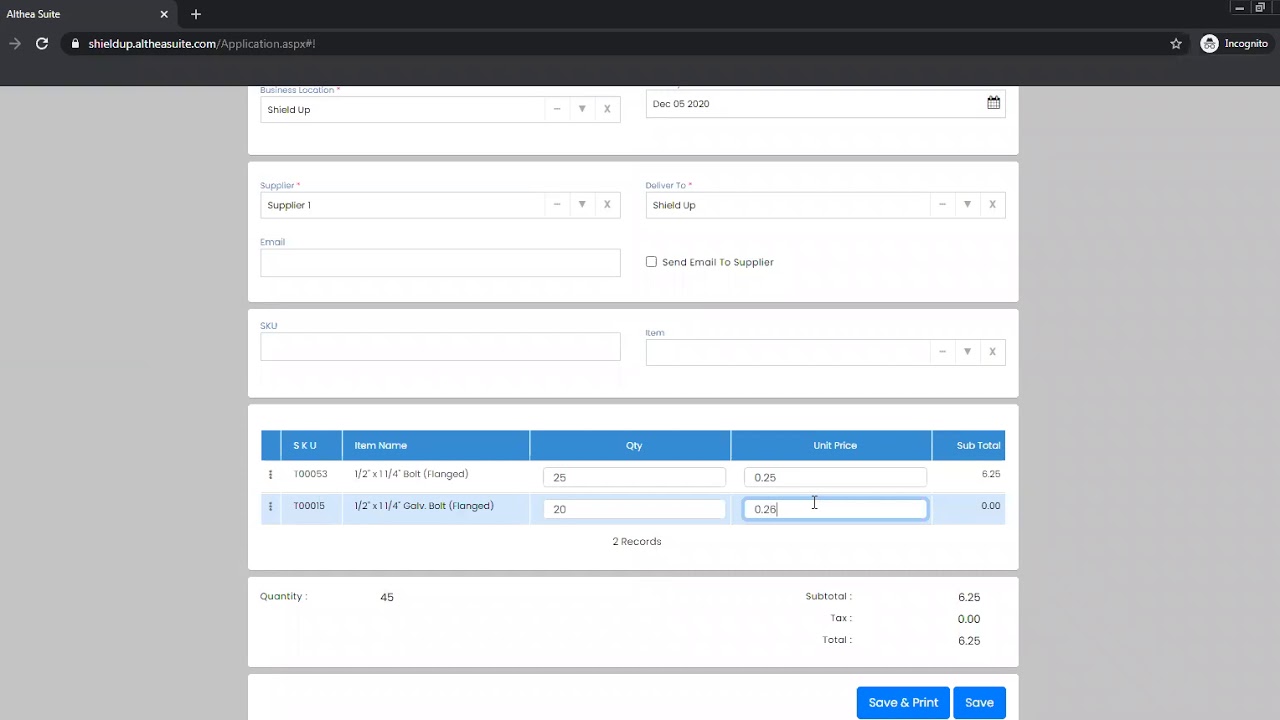Click the minus icon in Business Location
This screenshot has width=1280, height=720.
(x=557, y=109)
